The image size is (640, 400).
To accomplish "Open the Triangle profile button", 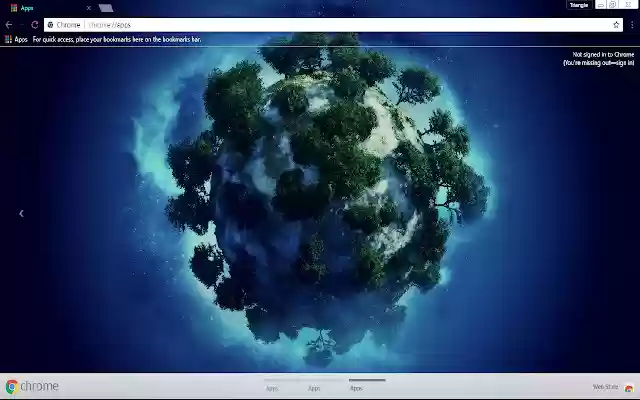I will 579,5.
